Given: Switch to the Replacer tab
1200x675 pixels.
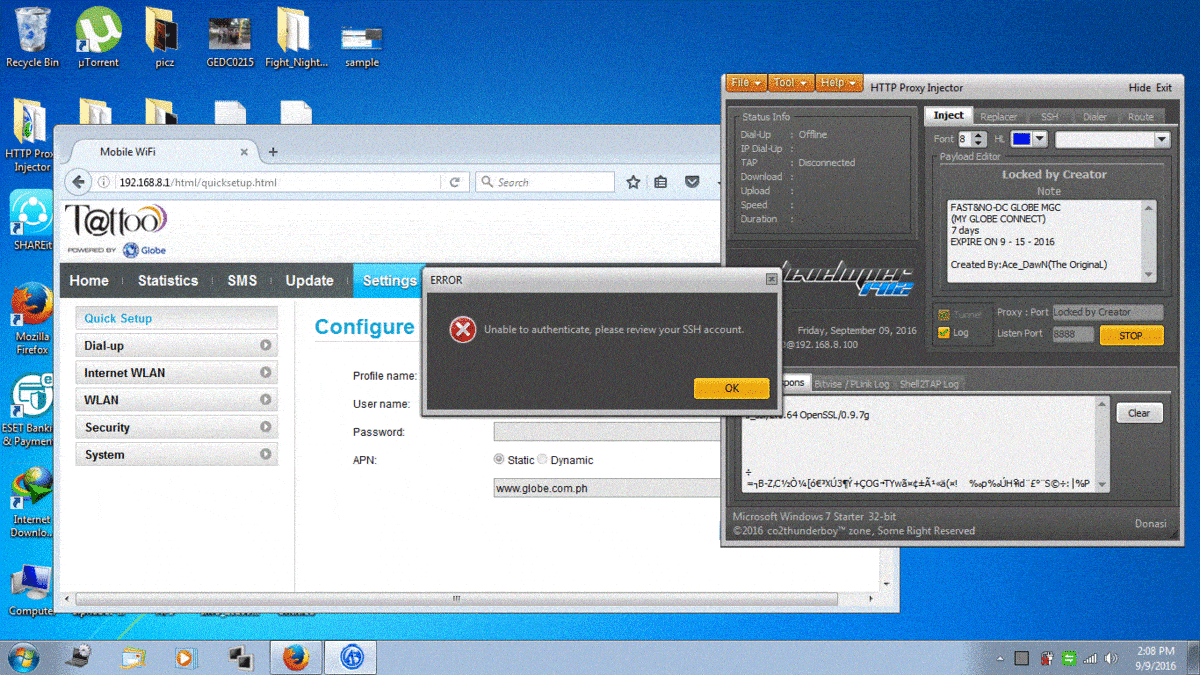Looking at the screenshot, I should 997,116.
